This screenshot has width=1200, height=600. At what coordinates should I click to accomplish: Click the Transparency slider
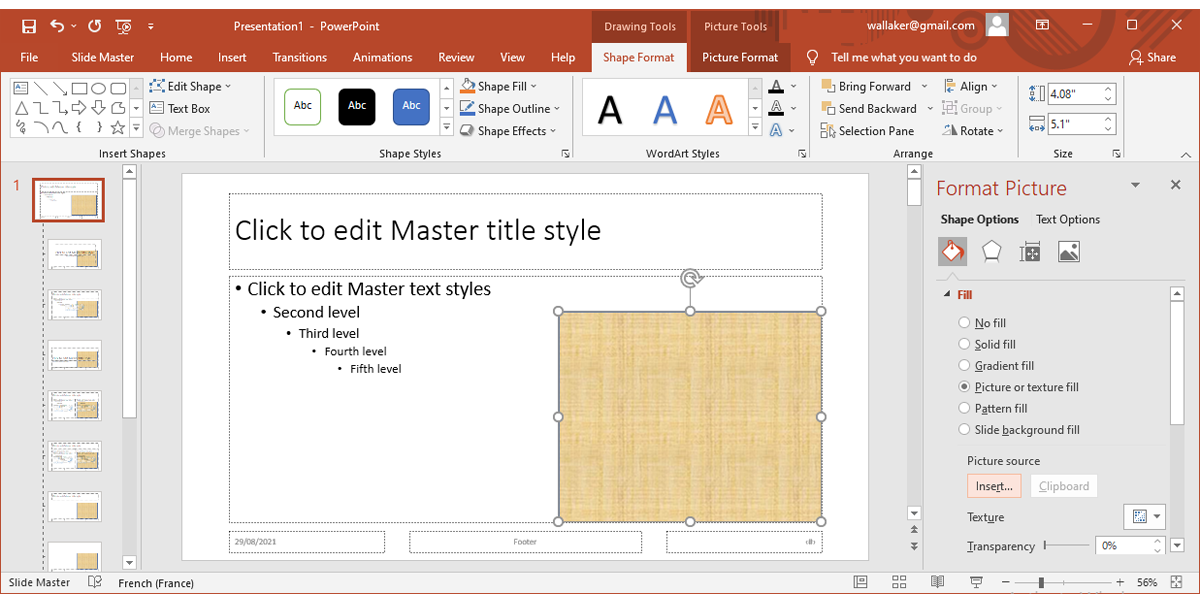pyautogui.click(x=1067, y=546)
